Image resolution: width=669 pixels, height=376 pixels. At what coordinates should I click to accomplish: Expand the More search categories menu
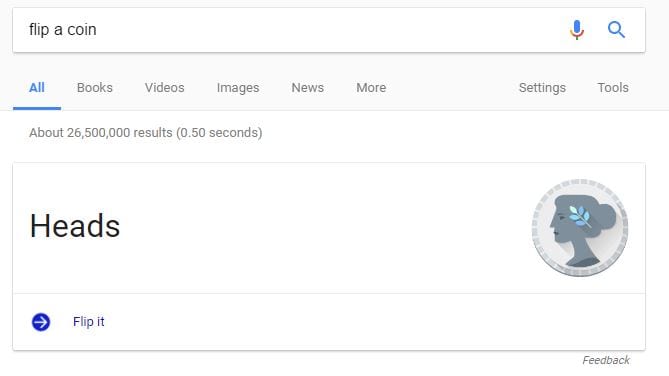(x=371, y=87)
